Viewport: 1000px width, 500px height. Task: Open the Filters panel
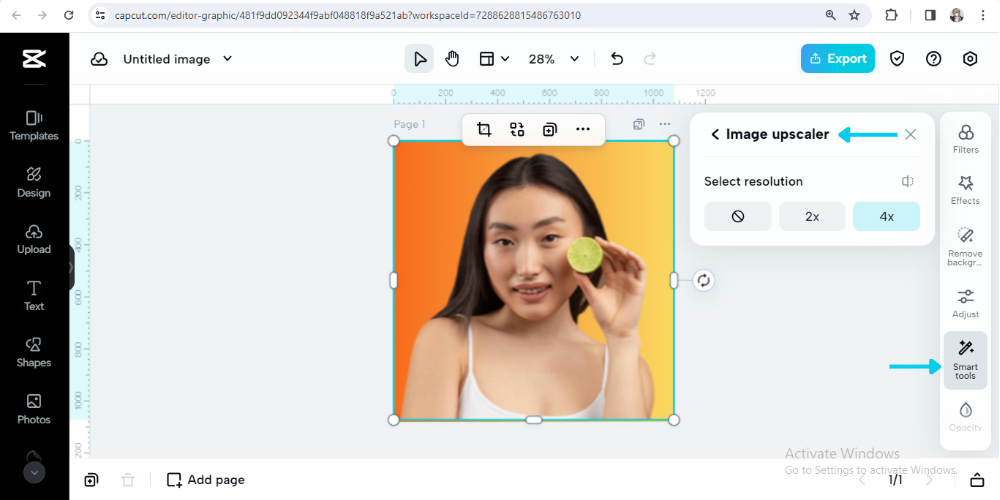coord(965,139)
